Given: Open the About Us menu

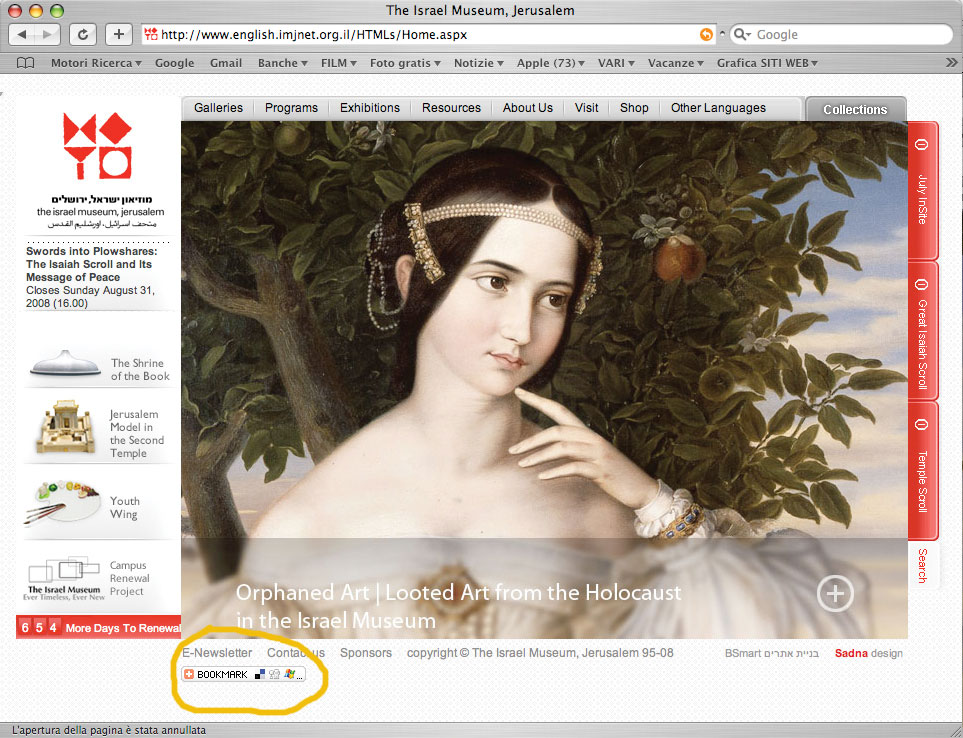Looking at the screenshot, I should 528,108.
